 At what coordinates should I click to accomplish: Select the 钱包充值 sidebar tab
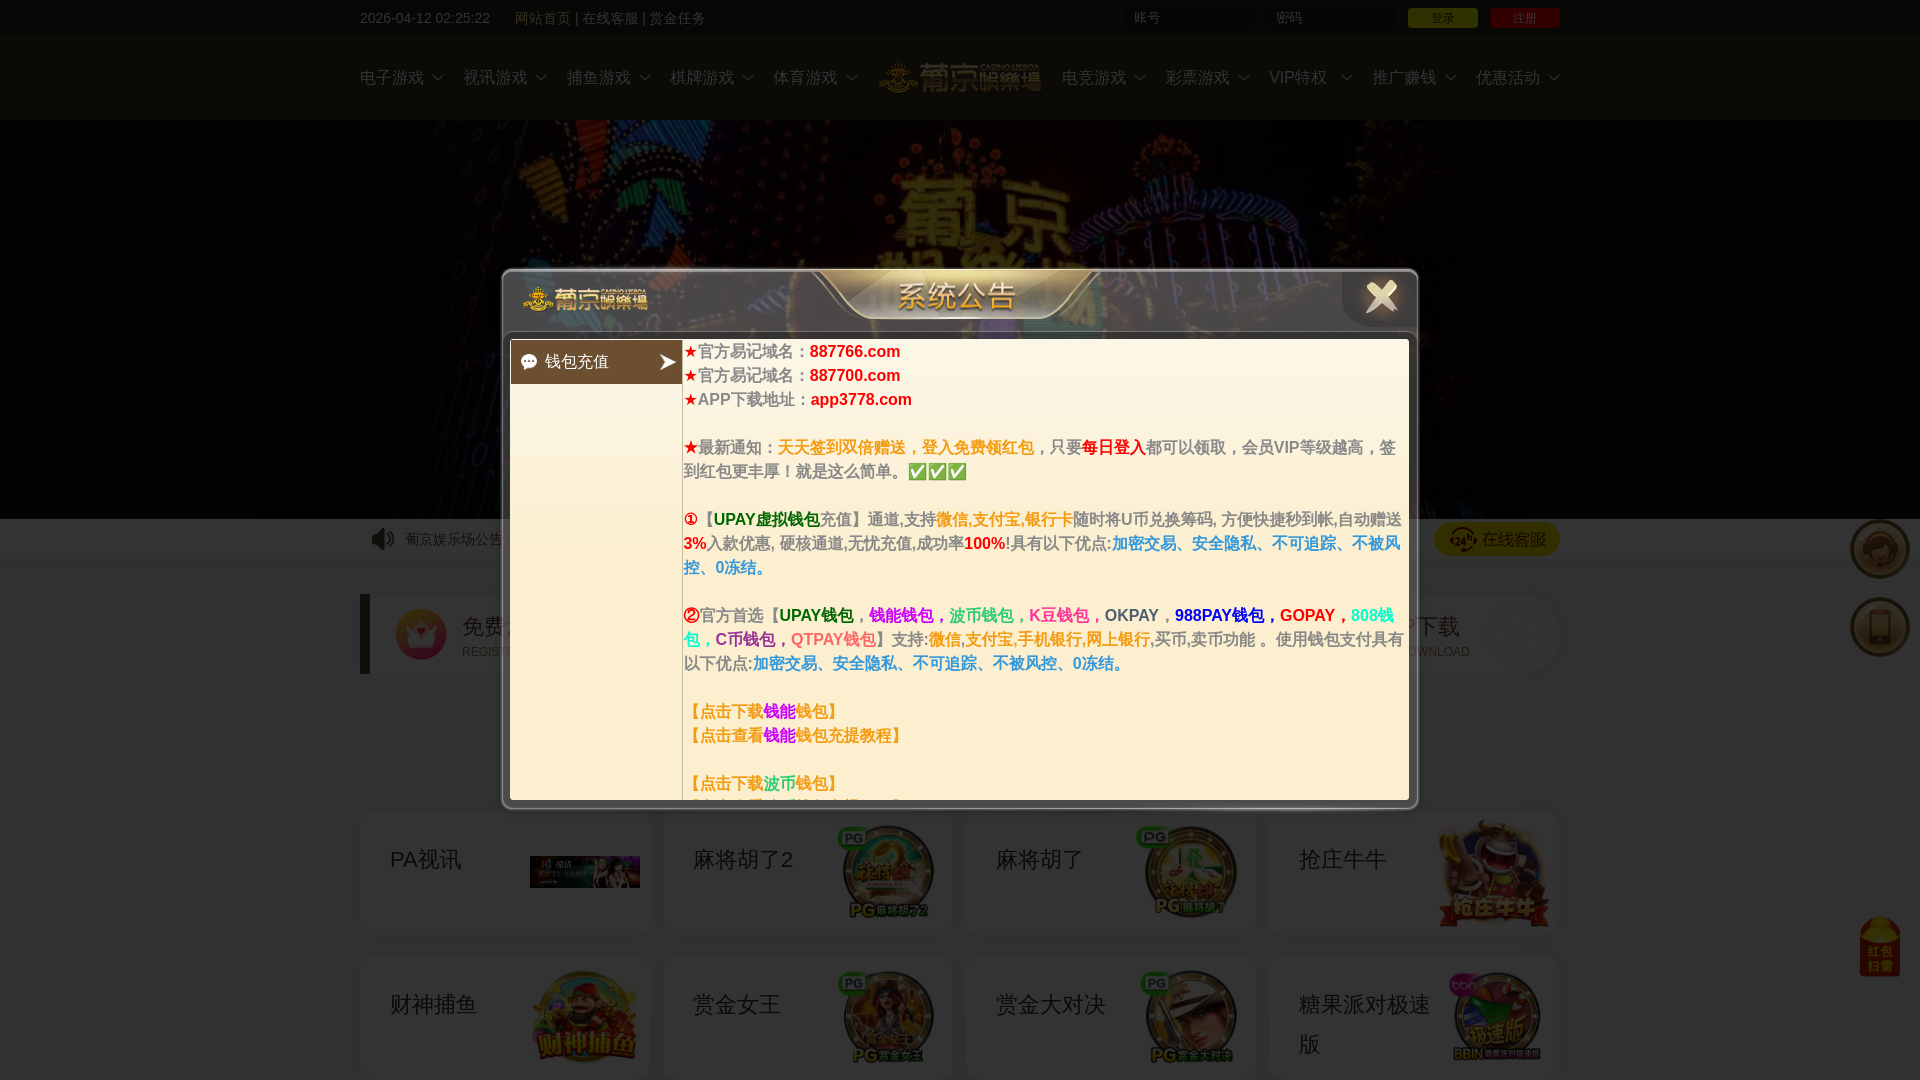click(596, 362)
